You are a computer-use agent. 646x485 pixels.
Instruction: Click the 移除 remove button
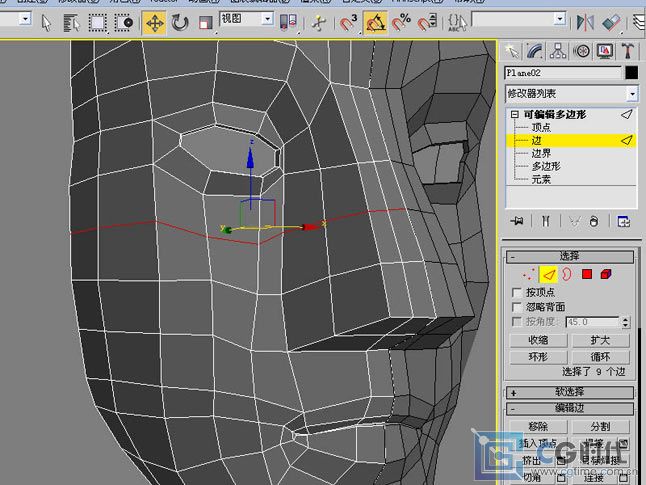(x=538, y=426)
